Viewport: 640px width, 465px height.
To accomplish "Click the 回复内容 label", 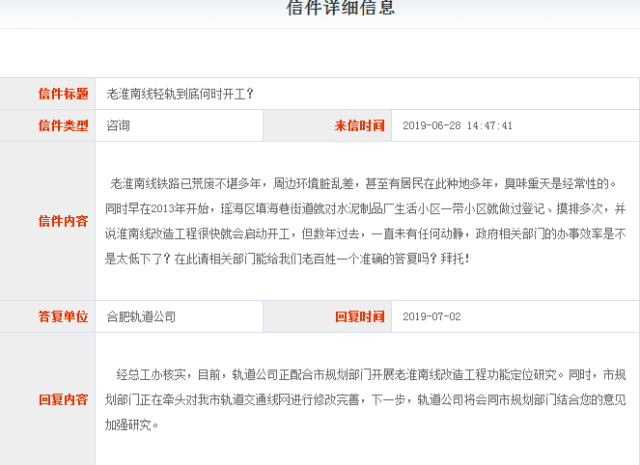I will click(63, 399).
